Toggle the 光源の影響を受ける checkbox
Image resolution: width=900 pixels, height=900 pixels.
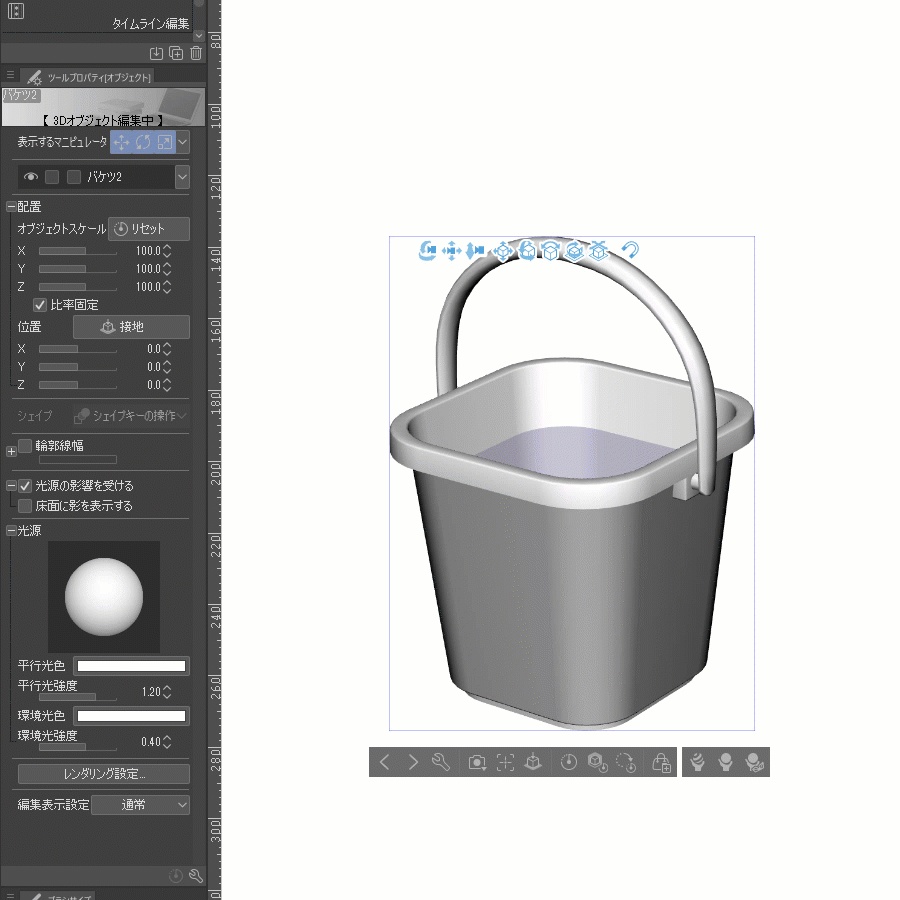pos(24,485)
